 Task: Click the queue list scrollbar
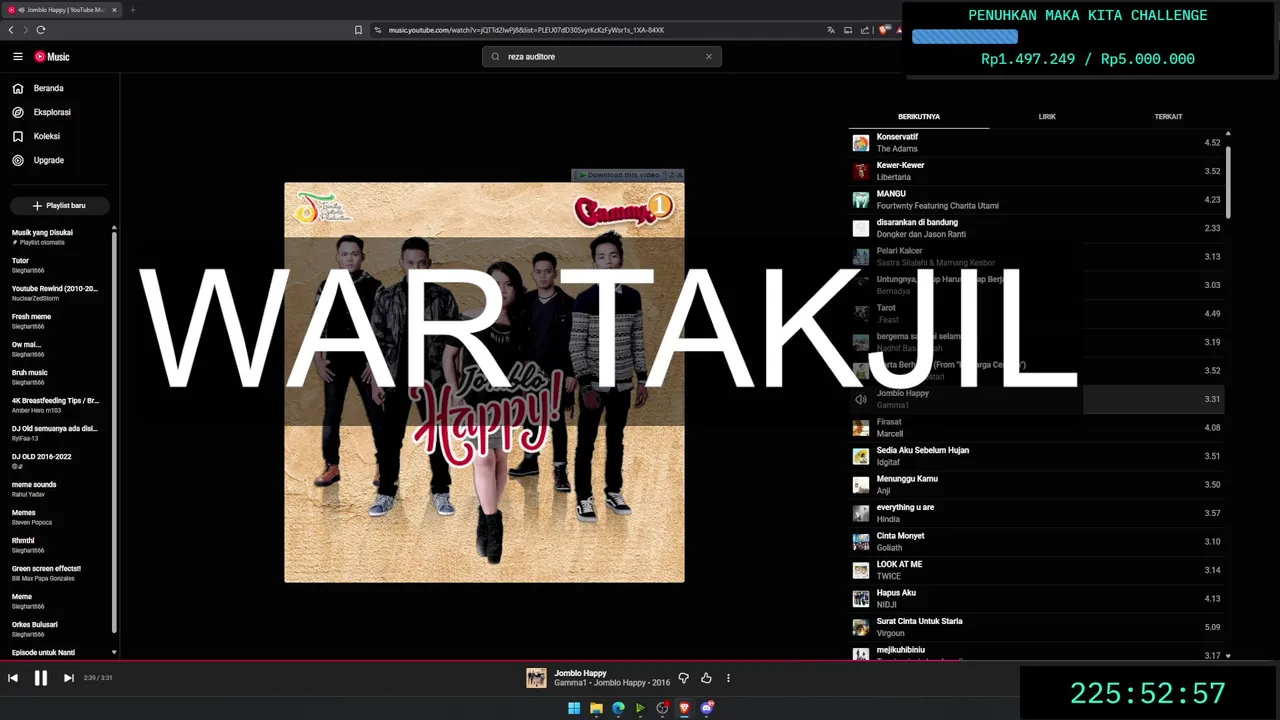1228,180
